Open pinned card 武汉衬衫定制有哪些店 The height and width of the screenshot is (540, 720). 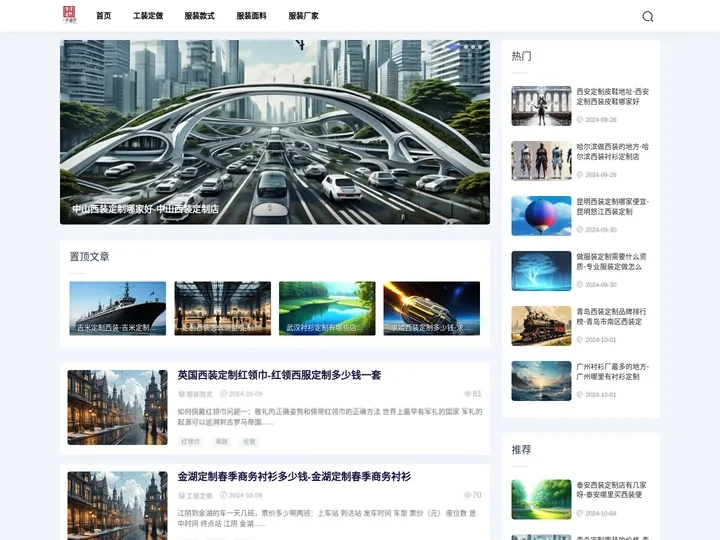(x=327, y=308)
